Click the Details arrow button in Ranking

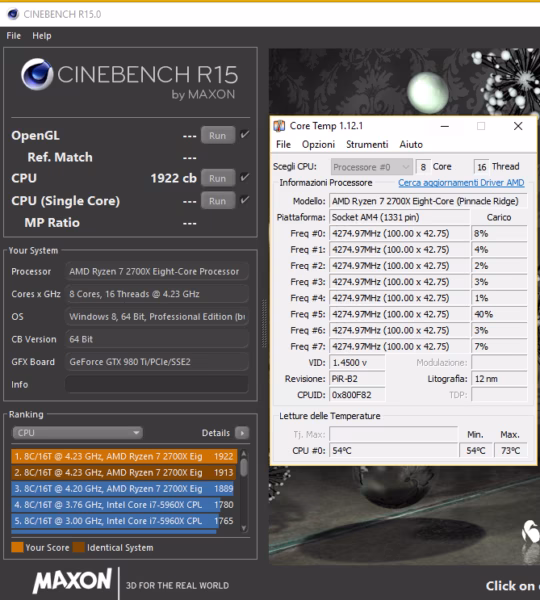(242, 433)
